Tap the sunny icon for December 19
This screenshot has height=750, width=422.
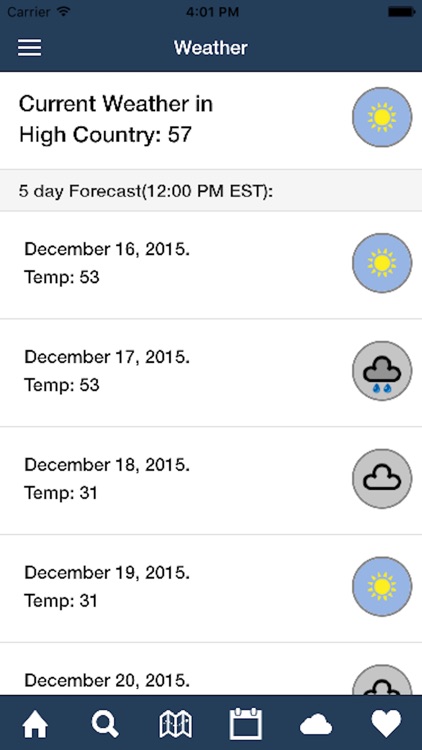coord(382,586)
